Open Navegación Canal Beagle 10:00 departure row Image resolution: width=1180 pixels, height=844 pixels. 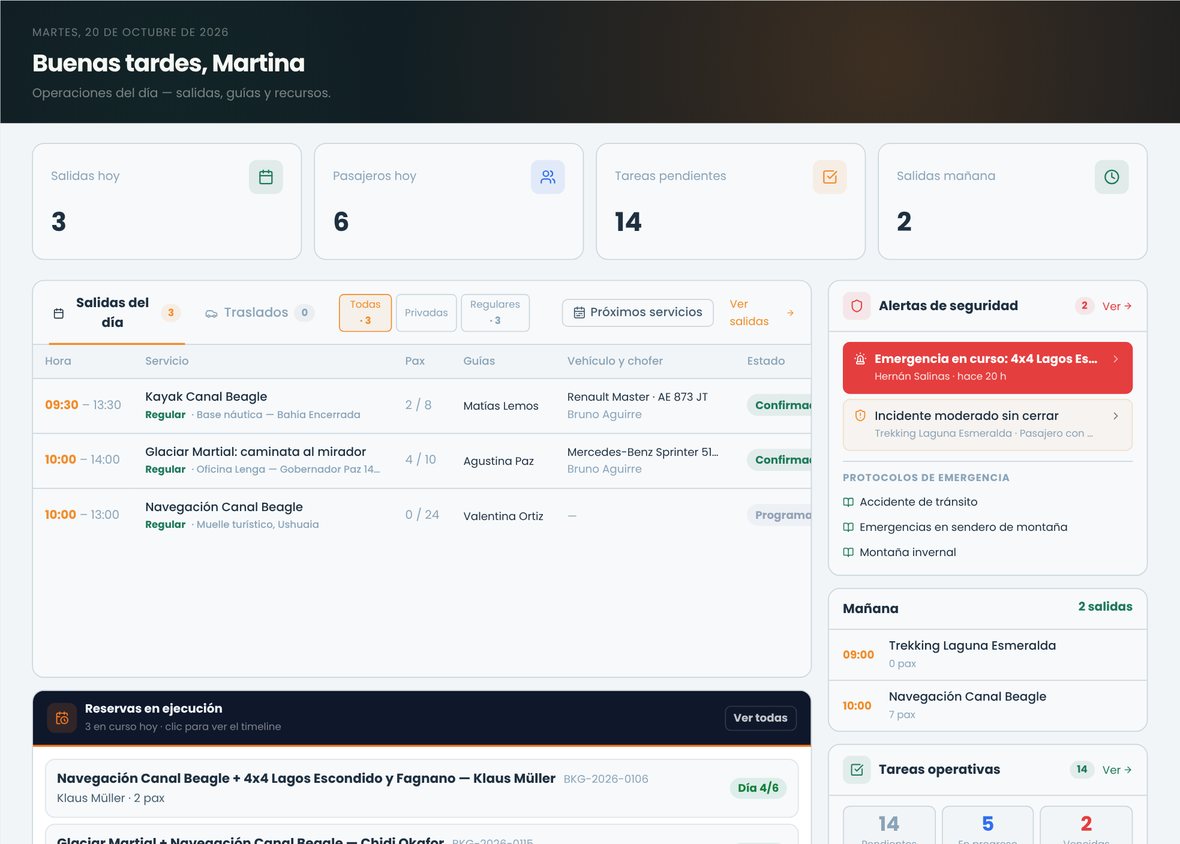(x=421, y=515)
